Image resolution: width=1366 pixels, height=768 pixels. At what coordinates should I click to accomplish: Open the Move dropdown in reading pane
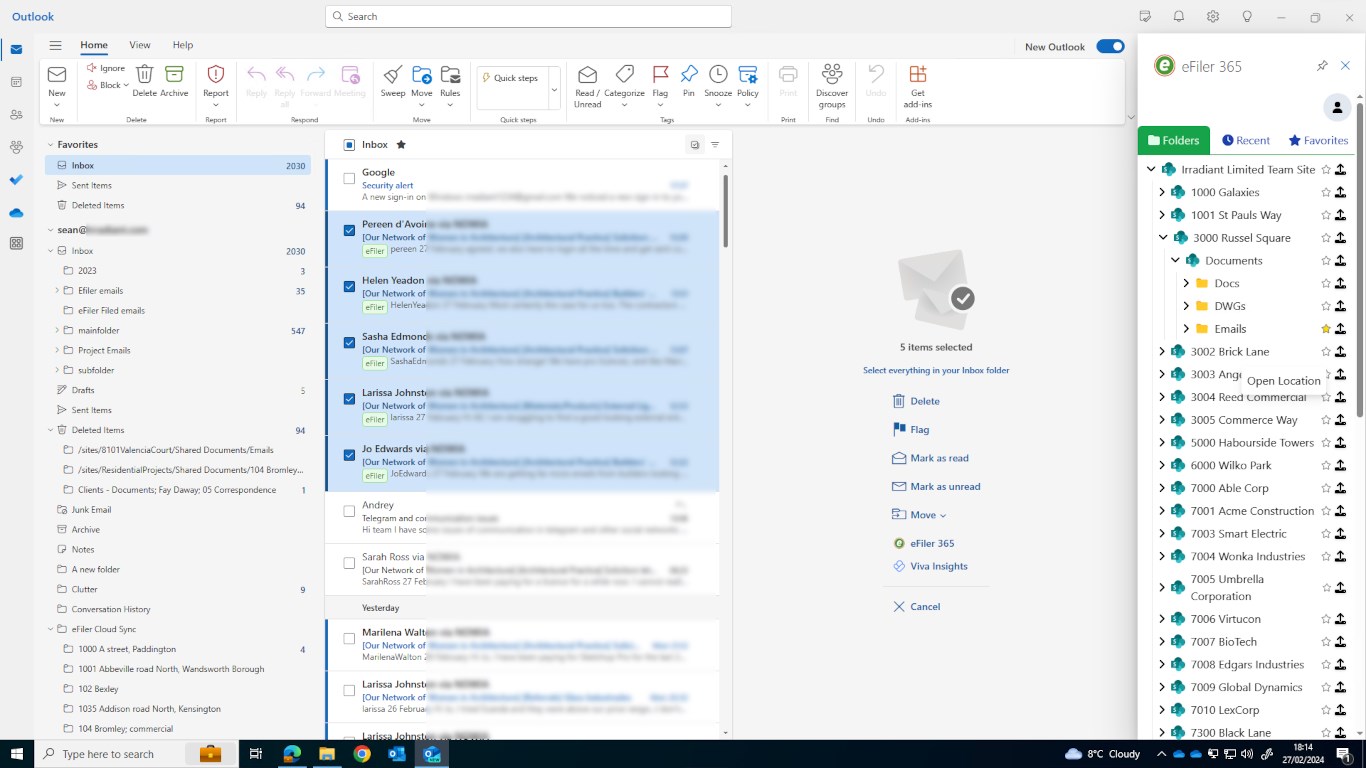(919, 515)
